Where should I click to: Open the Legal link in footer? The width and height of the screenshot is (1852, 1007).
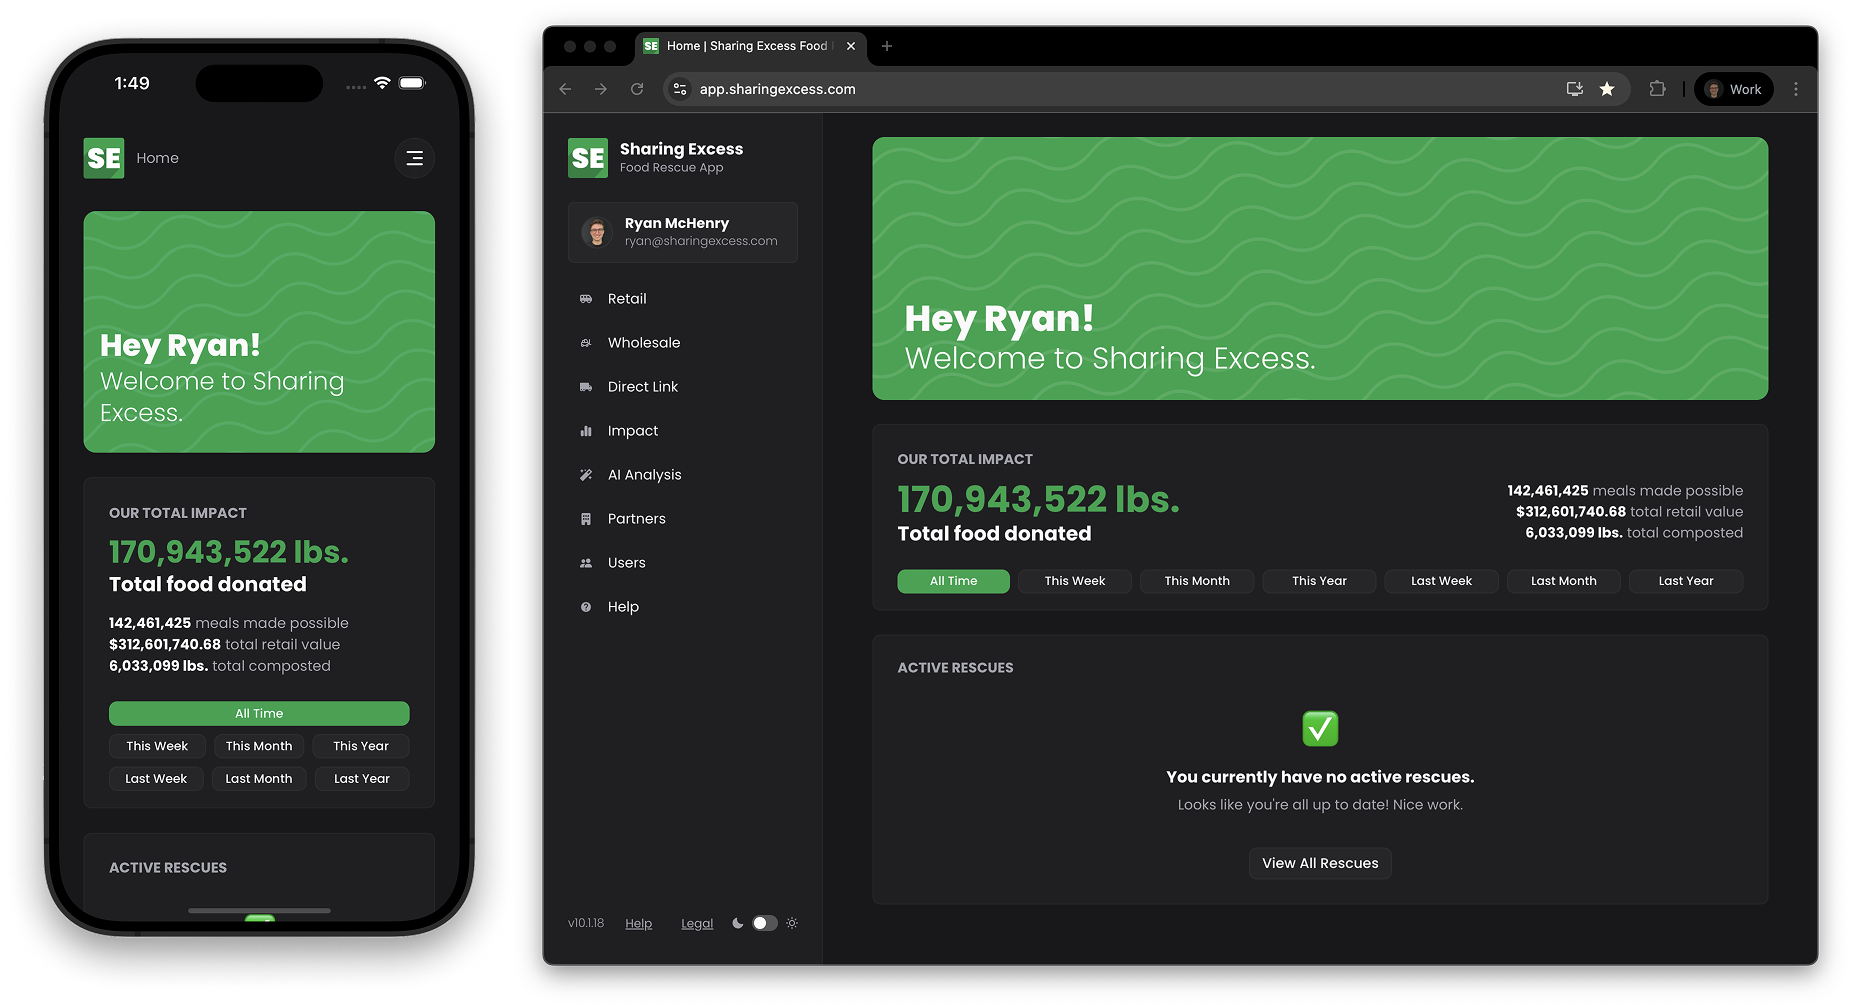tap(697, 924)
